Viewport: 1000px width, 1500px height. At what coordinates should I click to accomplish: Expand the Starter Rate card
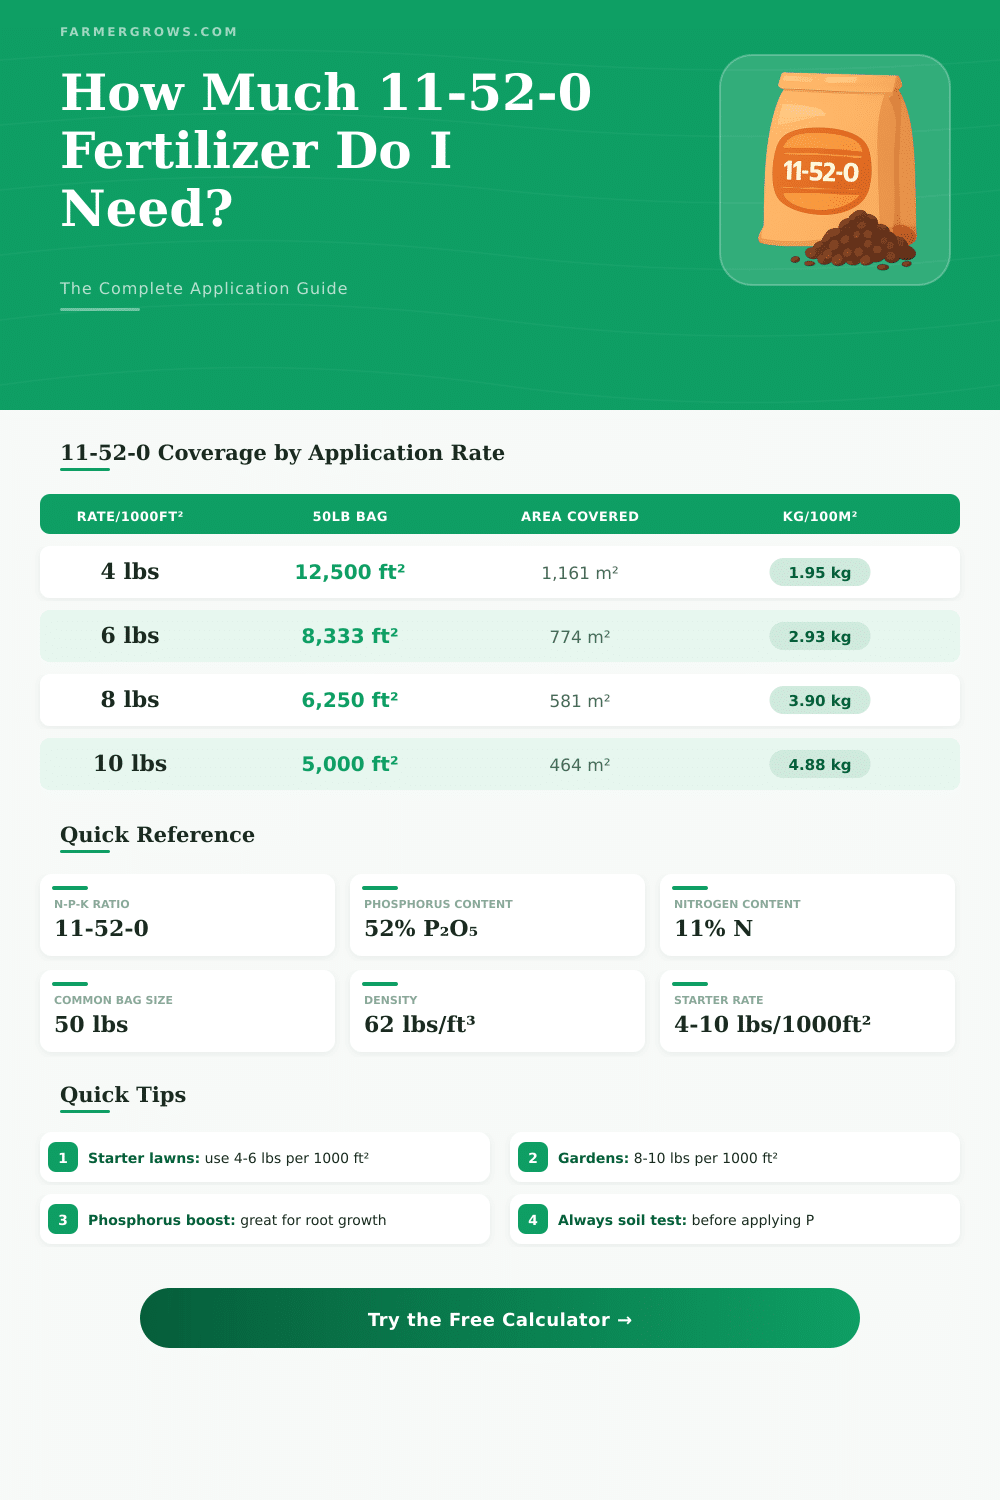(807, 1011)
